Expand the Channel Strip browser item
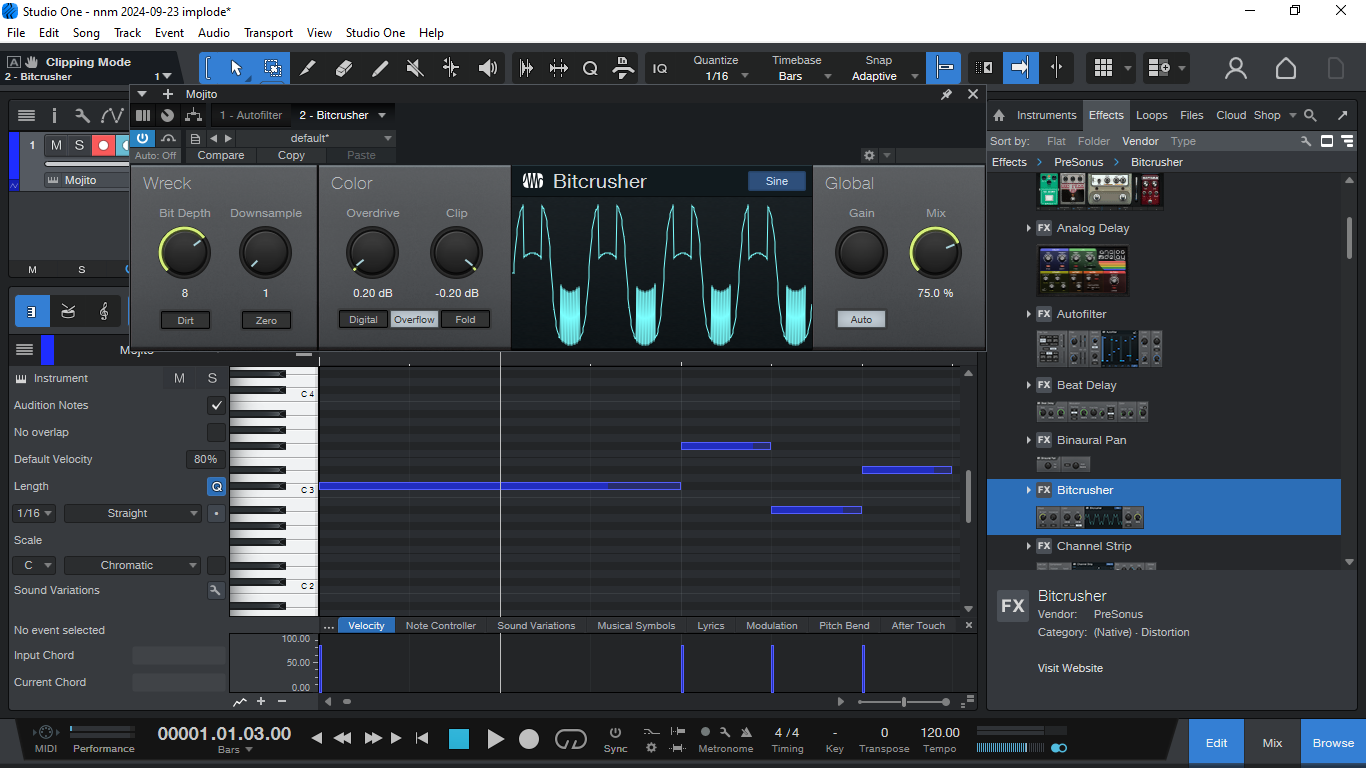1366x768 pixels. (1029, 546)
